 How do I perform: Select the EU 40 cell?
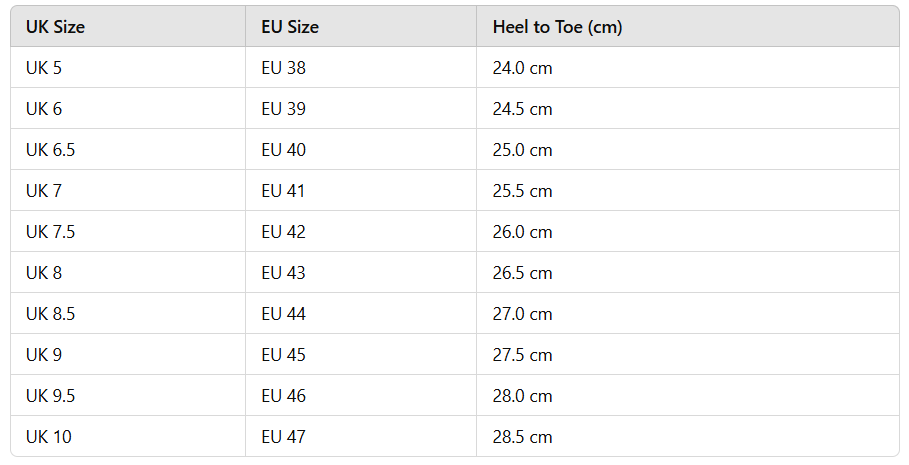283,150
